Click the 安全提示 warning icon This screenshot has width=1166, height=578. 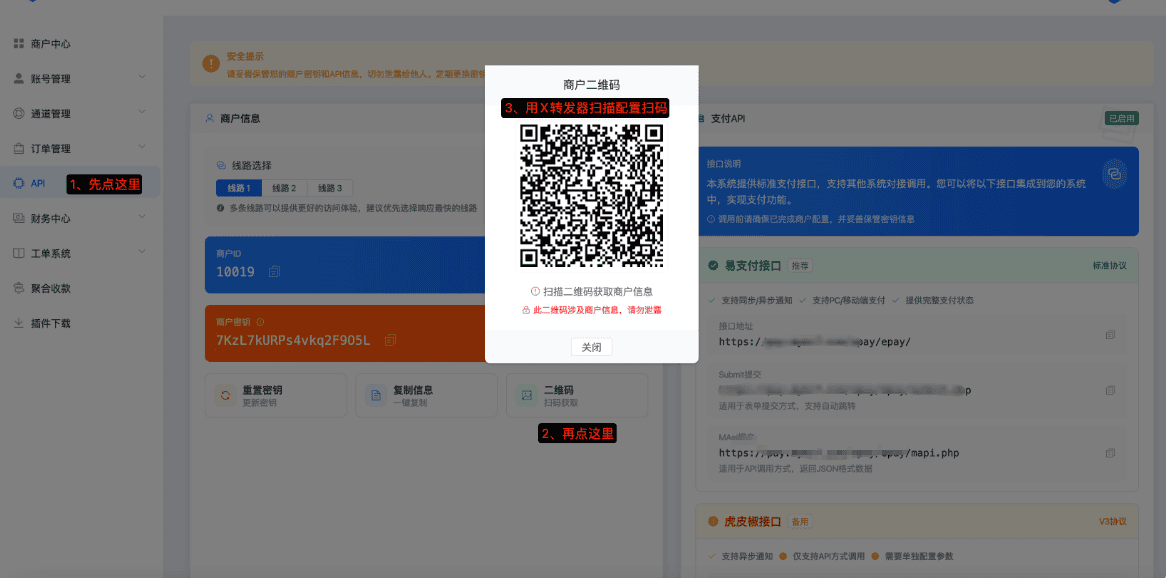[211, 65]
